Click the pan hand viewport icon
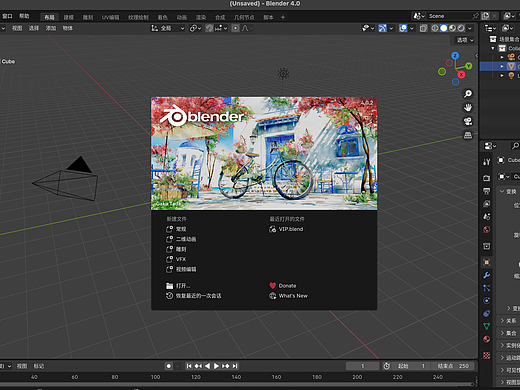 click(x=468, y=107)
